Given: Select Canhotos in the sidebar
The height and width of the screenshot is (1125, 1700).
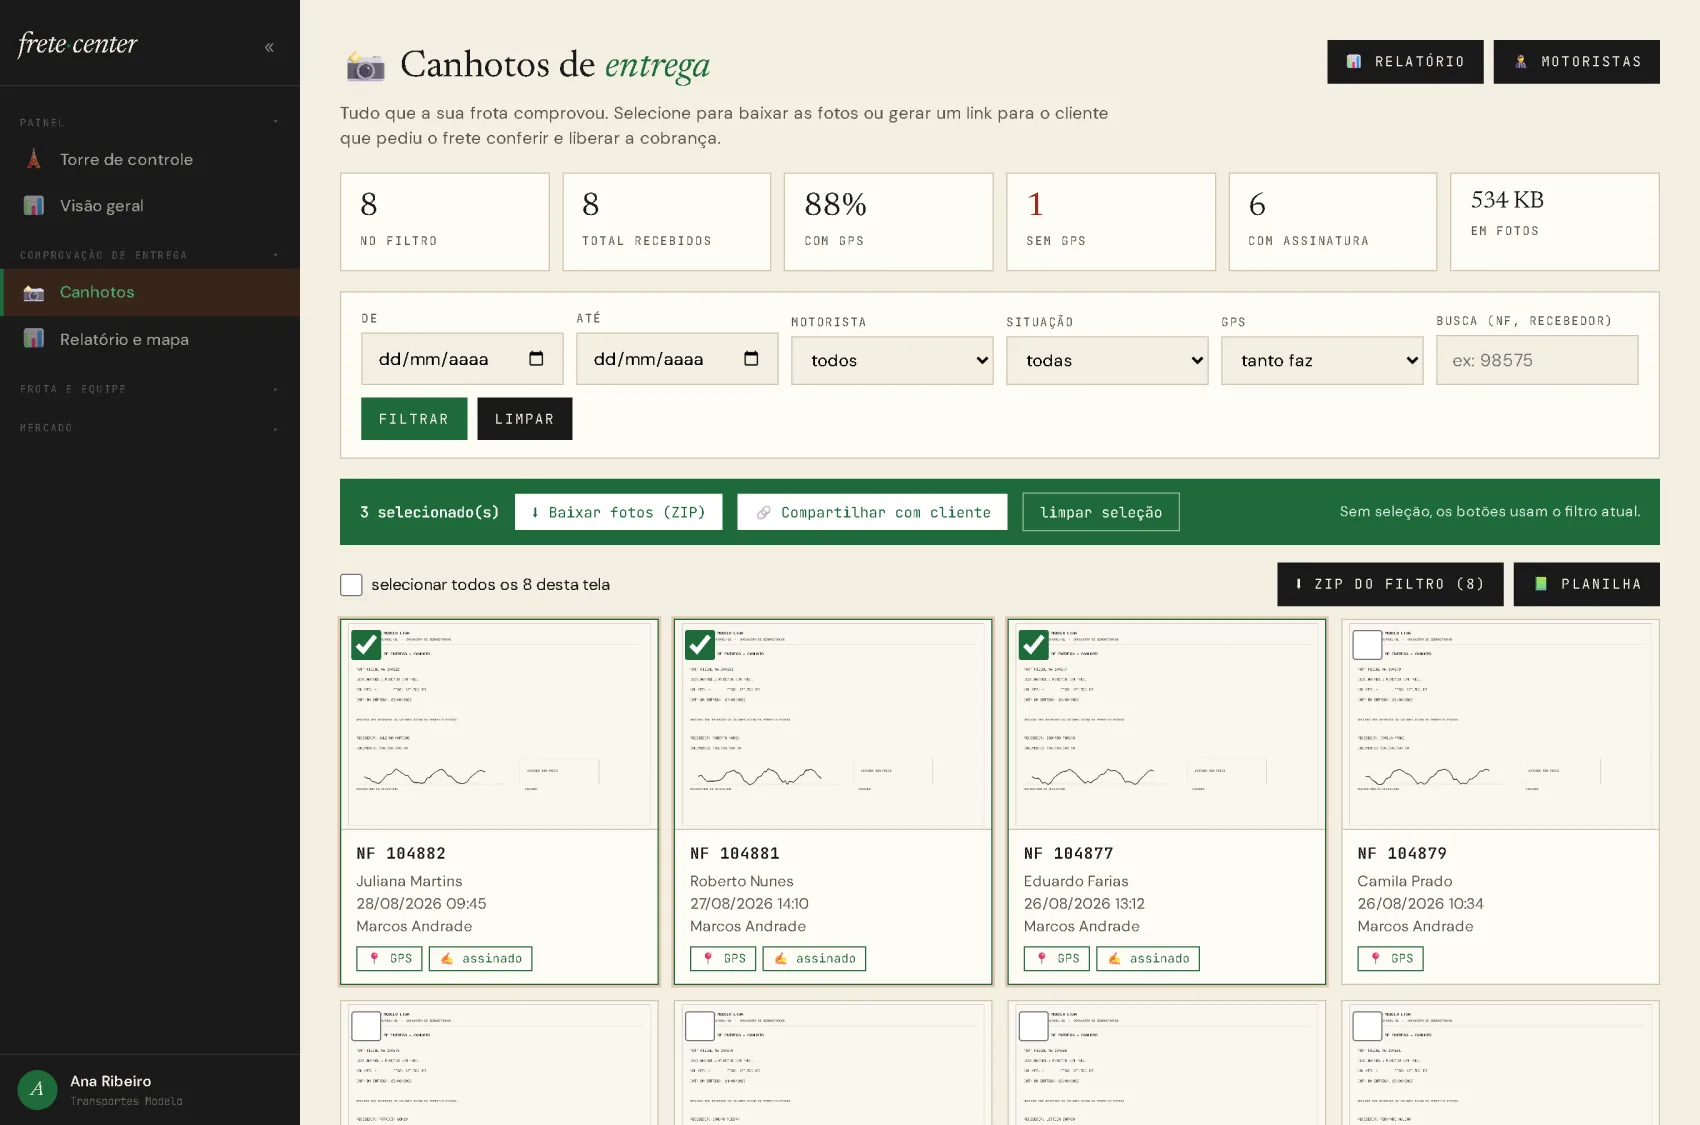Looking at the screenshot, I should [150, 292].
